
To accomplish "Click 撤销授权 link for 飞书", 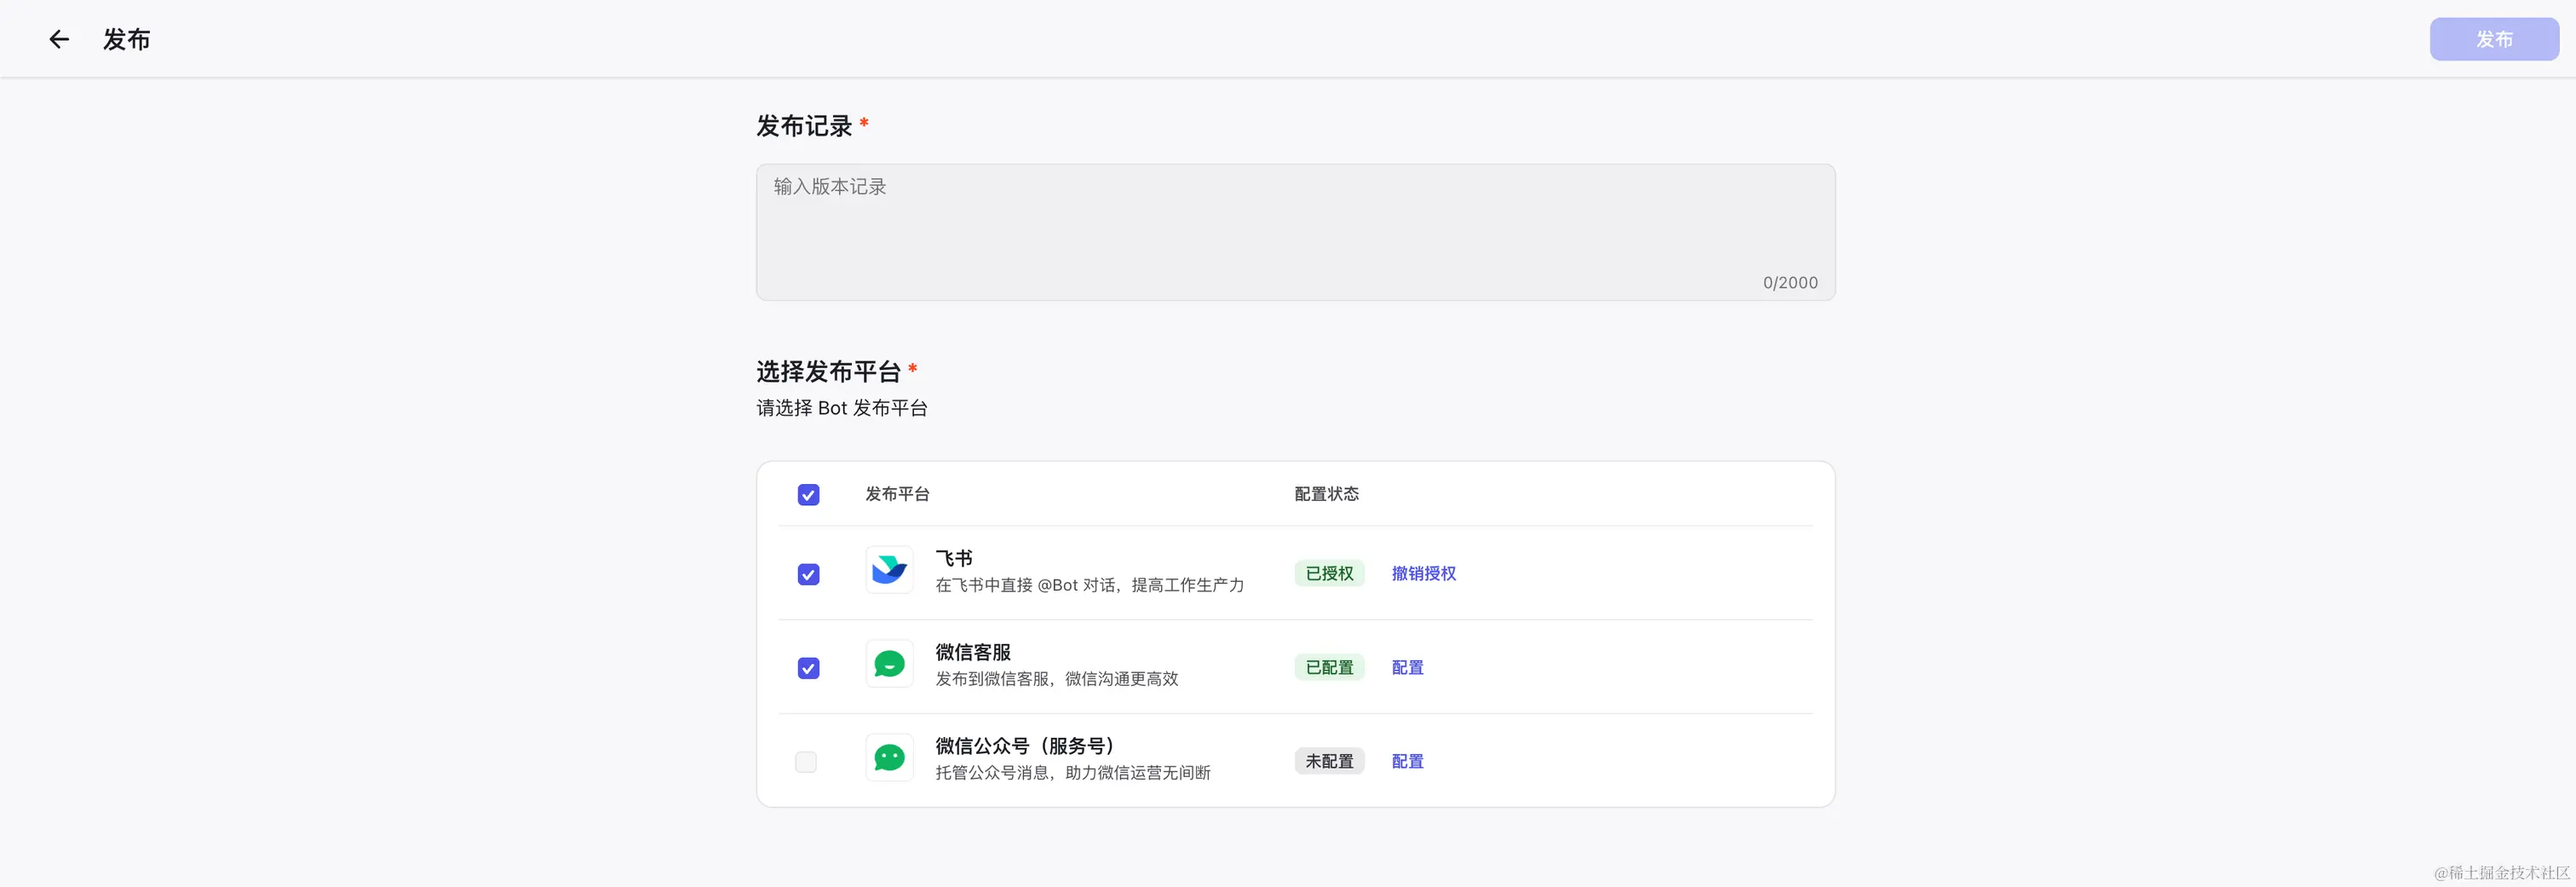I will pos(1423,573).
